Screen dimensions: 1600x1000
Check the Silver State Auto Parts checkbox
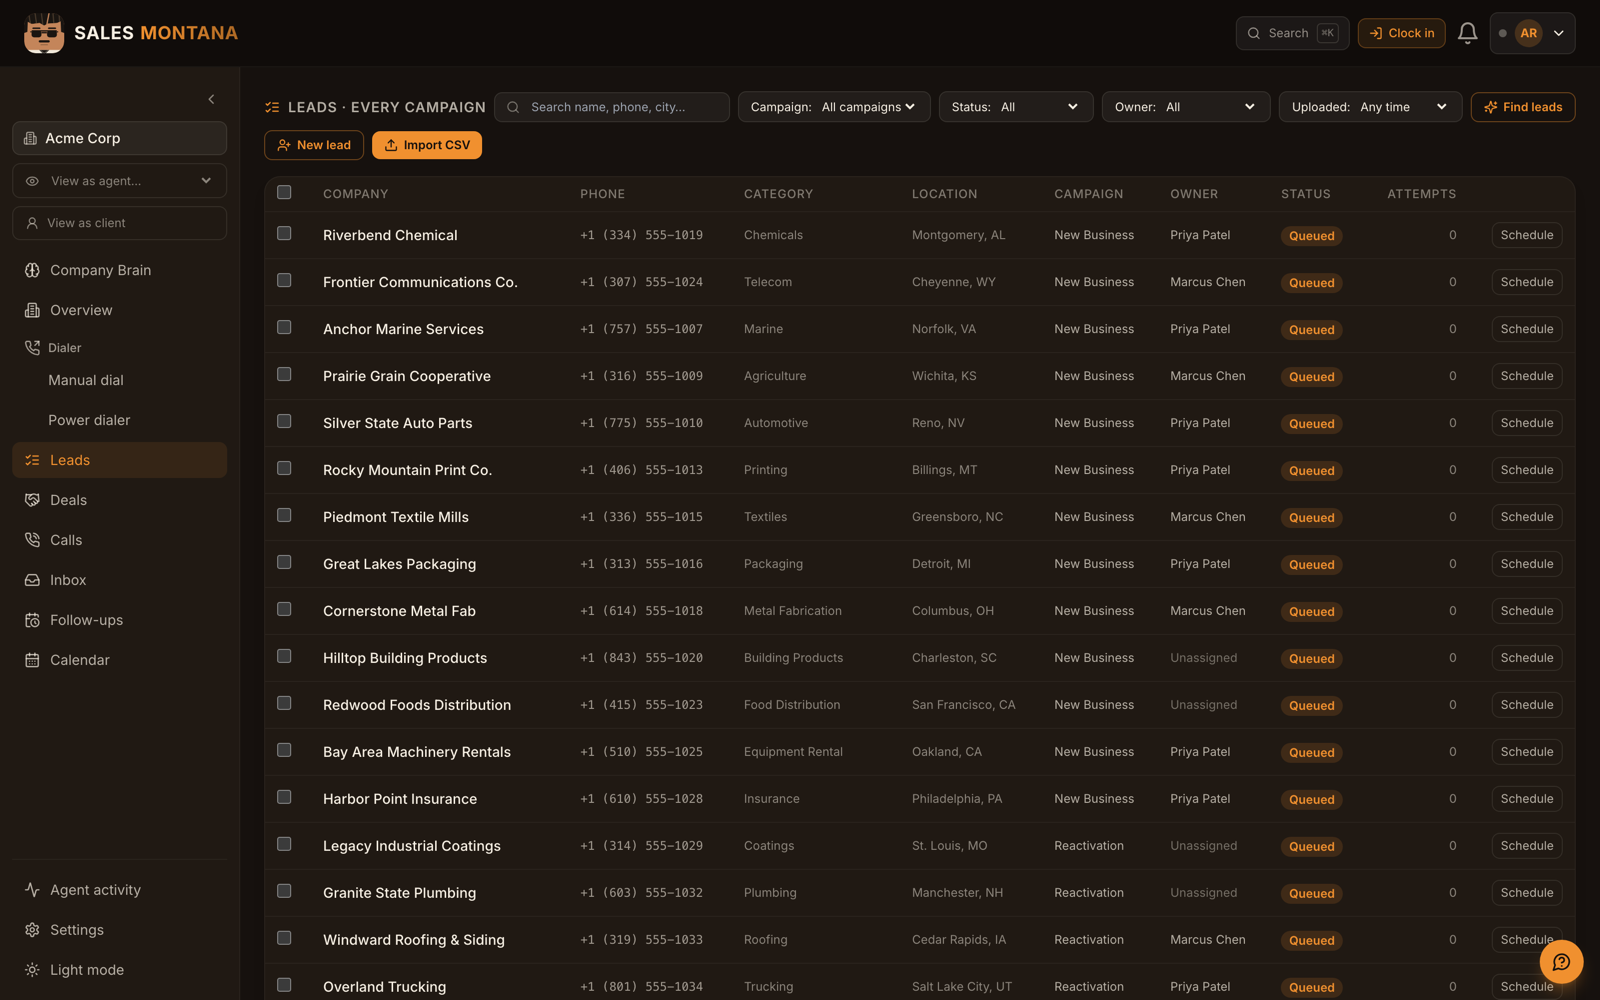coord(284,421)
